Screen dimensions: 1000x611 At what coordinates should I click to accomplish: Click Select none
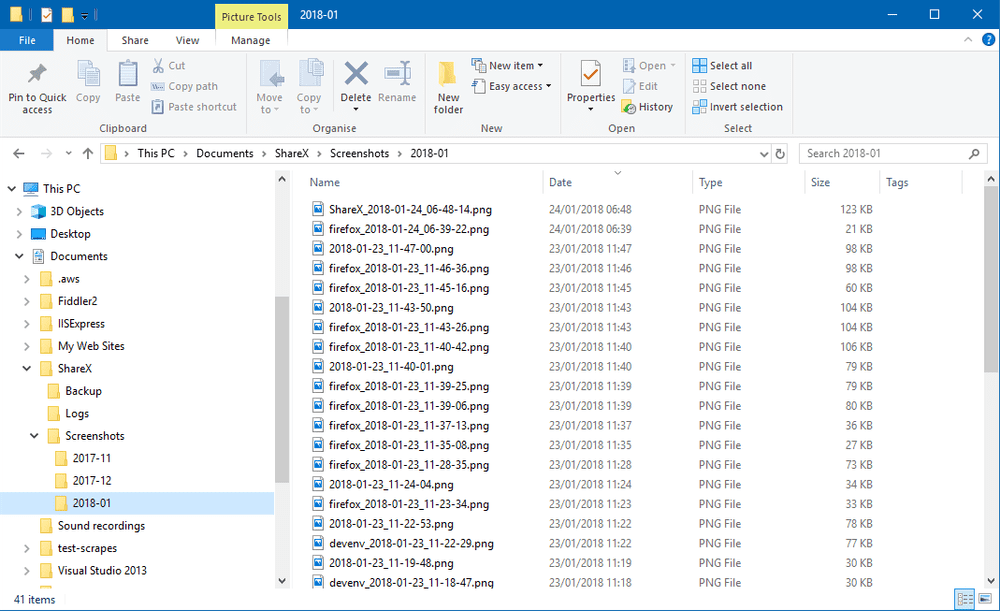[729, 86]
